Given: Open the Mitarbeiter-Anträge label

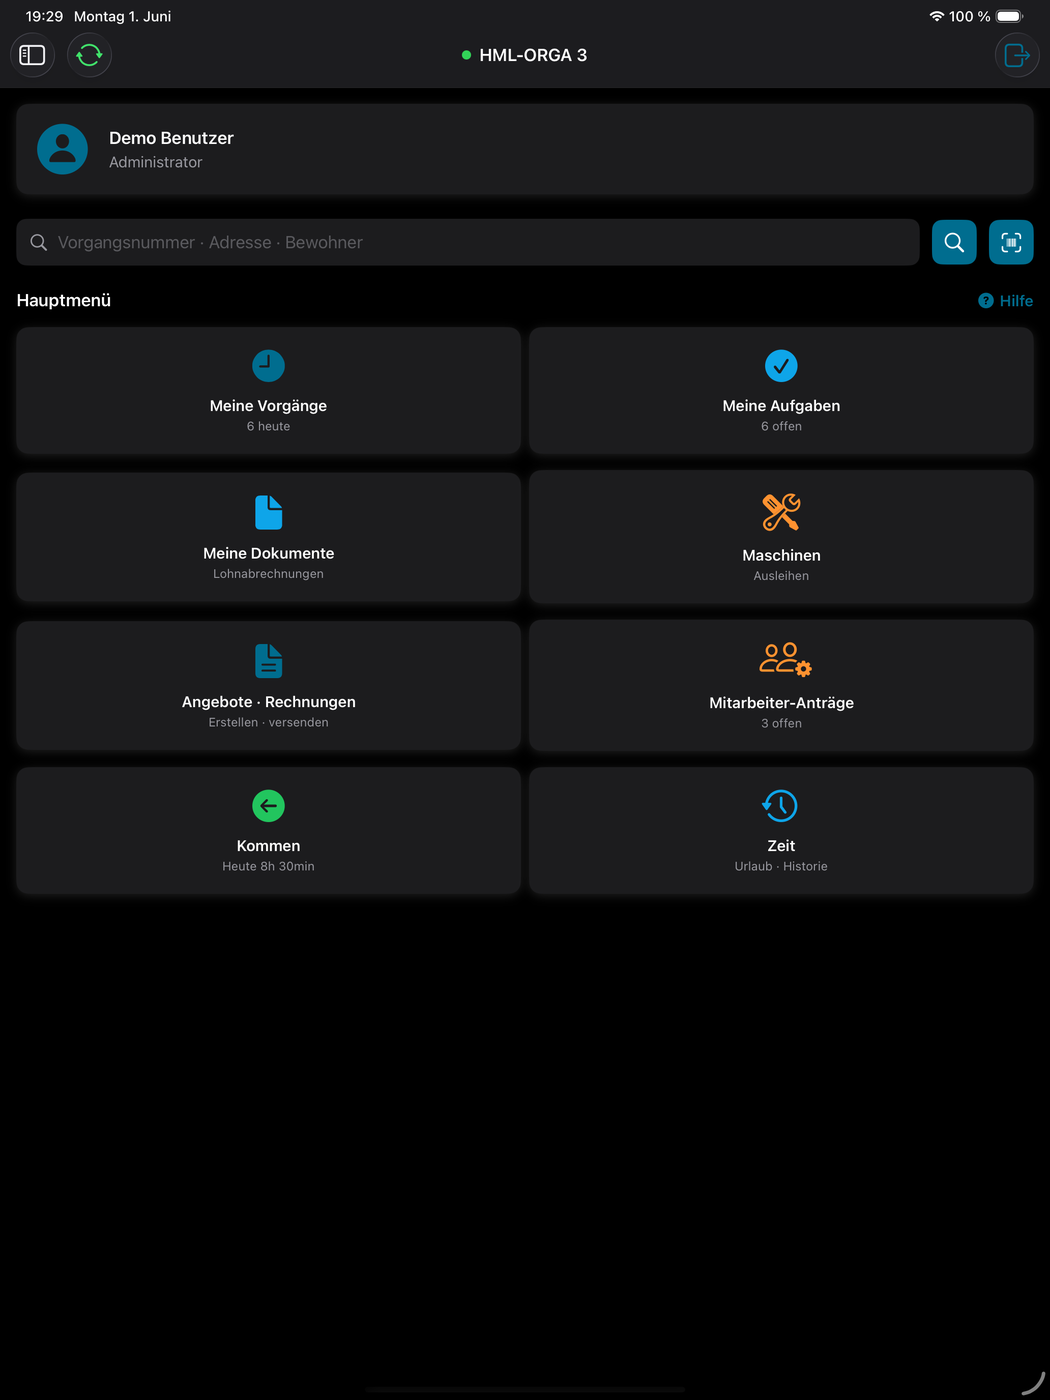Looking at the screenshot, I should coord(781,703).
